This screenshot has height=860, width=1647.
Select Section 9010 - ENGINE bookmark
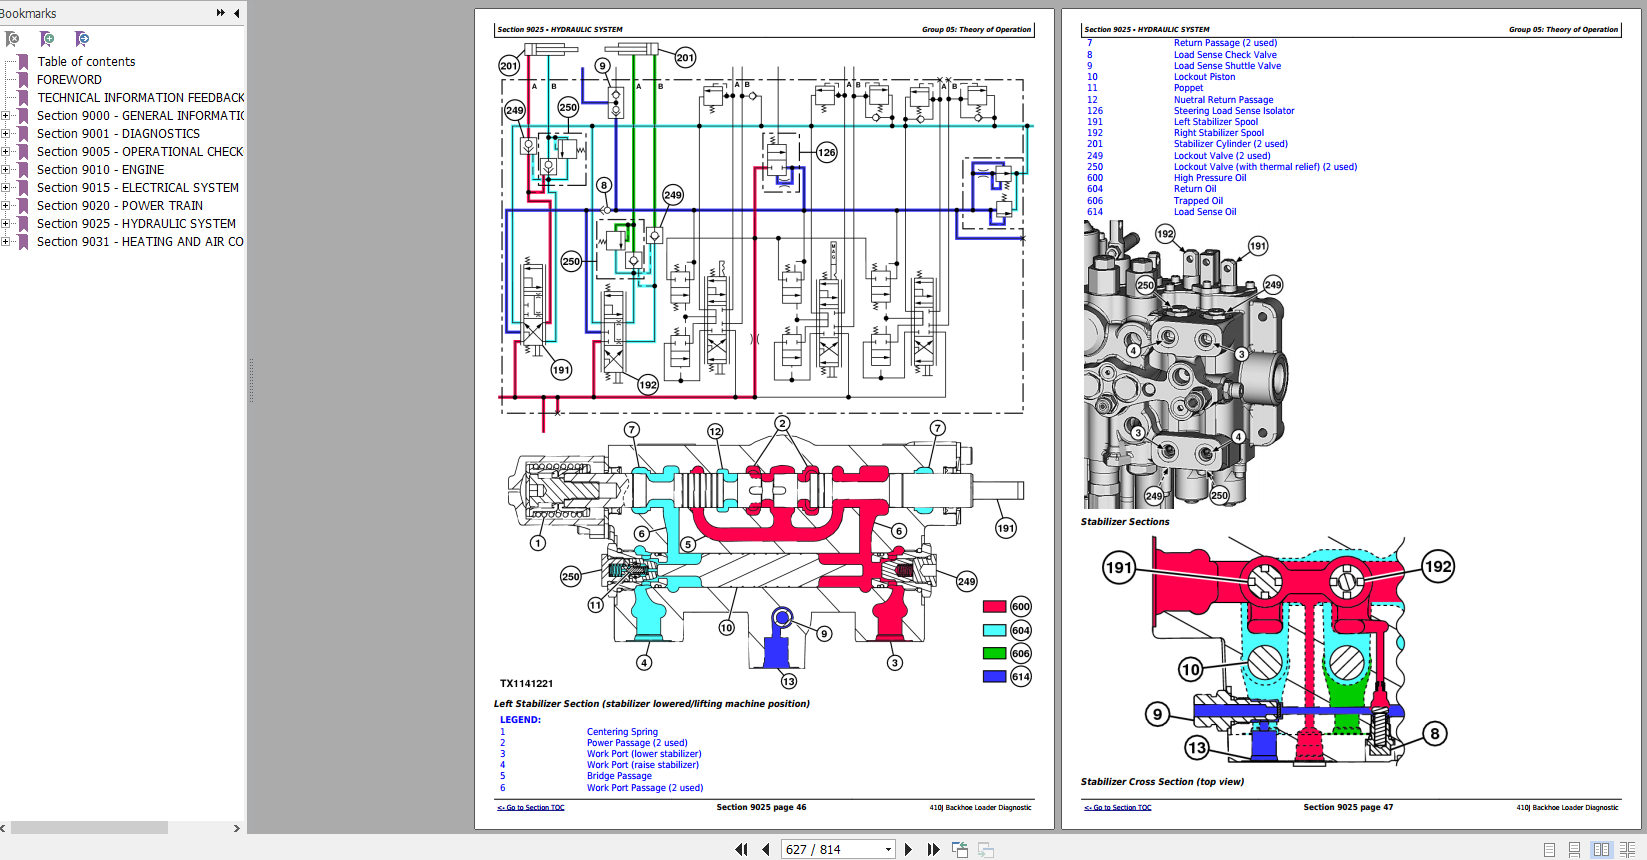(x=100, y=170)
